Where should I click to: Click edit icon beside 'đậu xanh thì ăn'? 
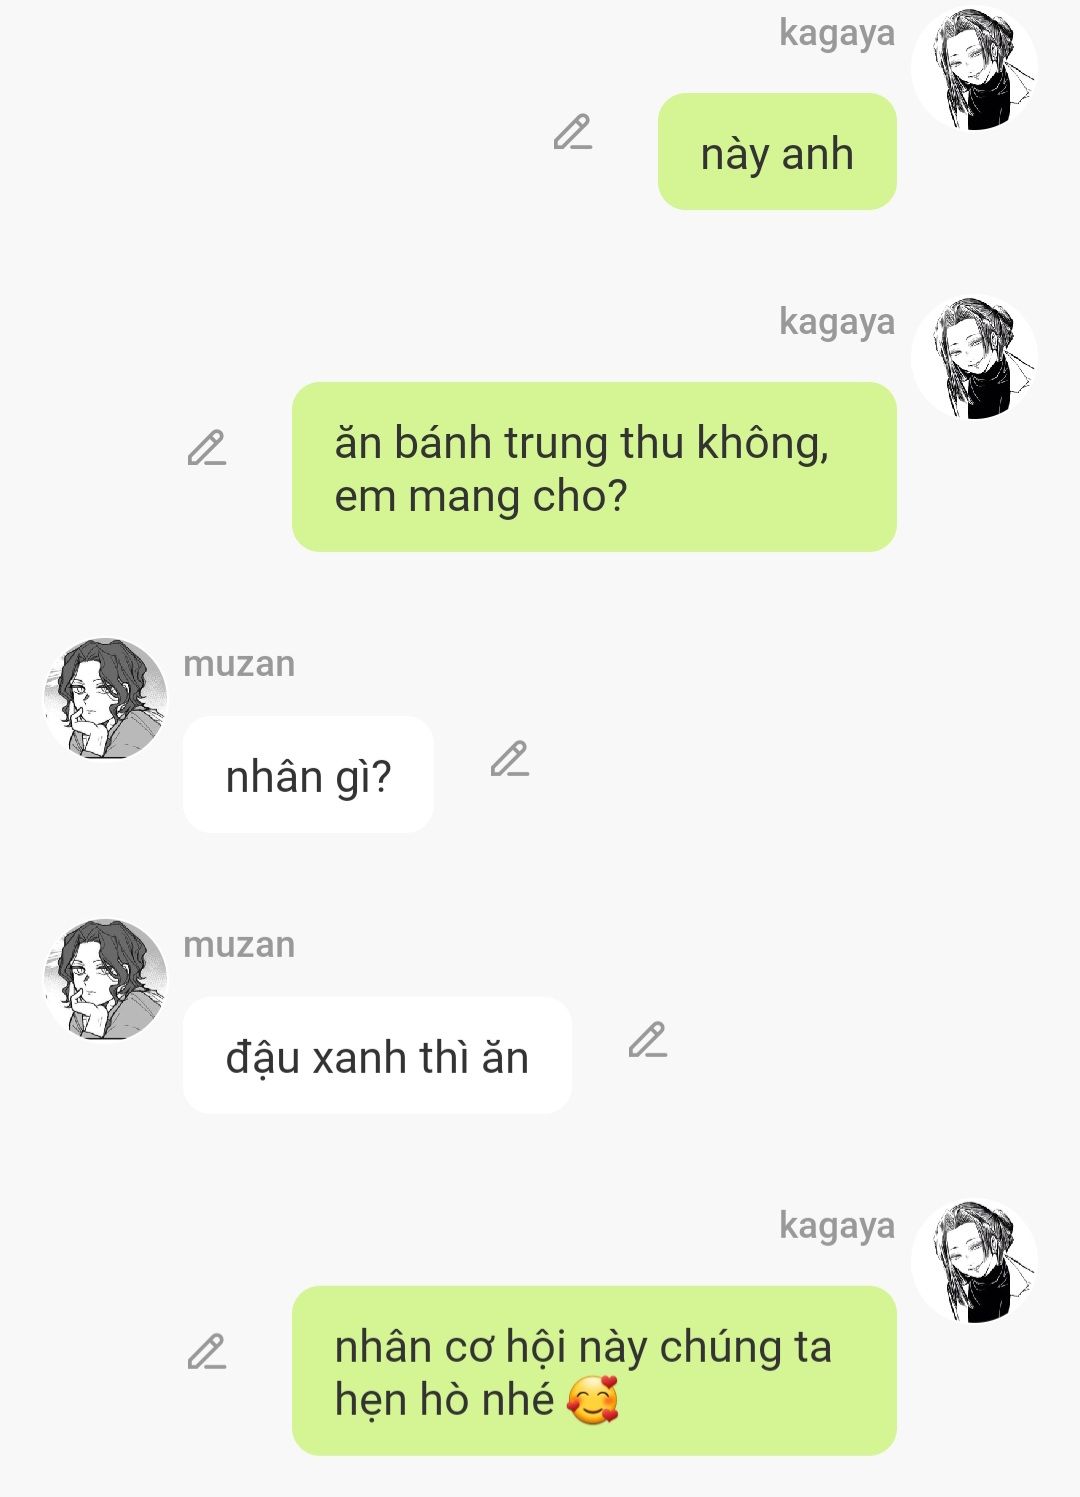[x=648, y=1040]
